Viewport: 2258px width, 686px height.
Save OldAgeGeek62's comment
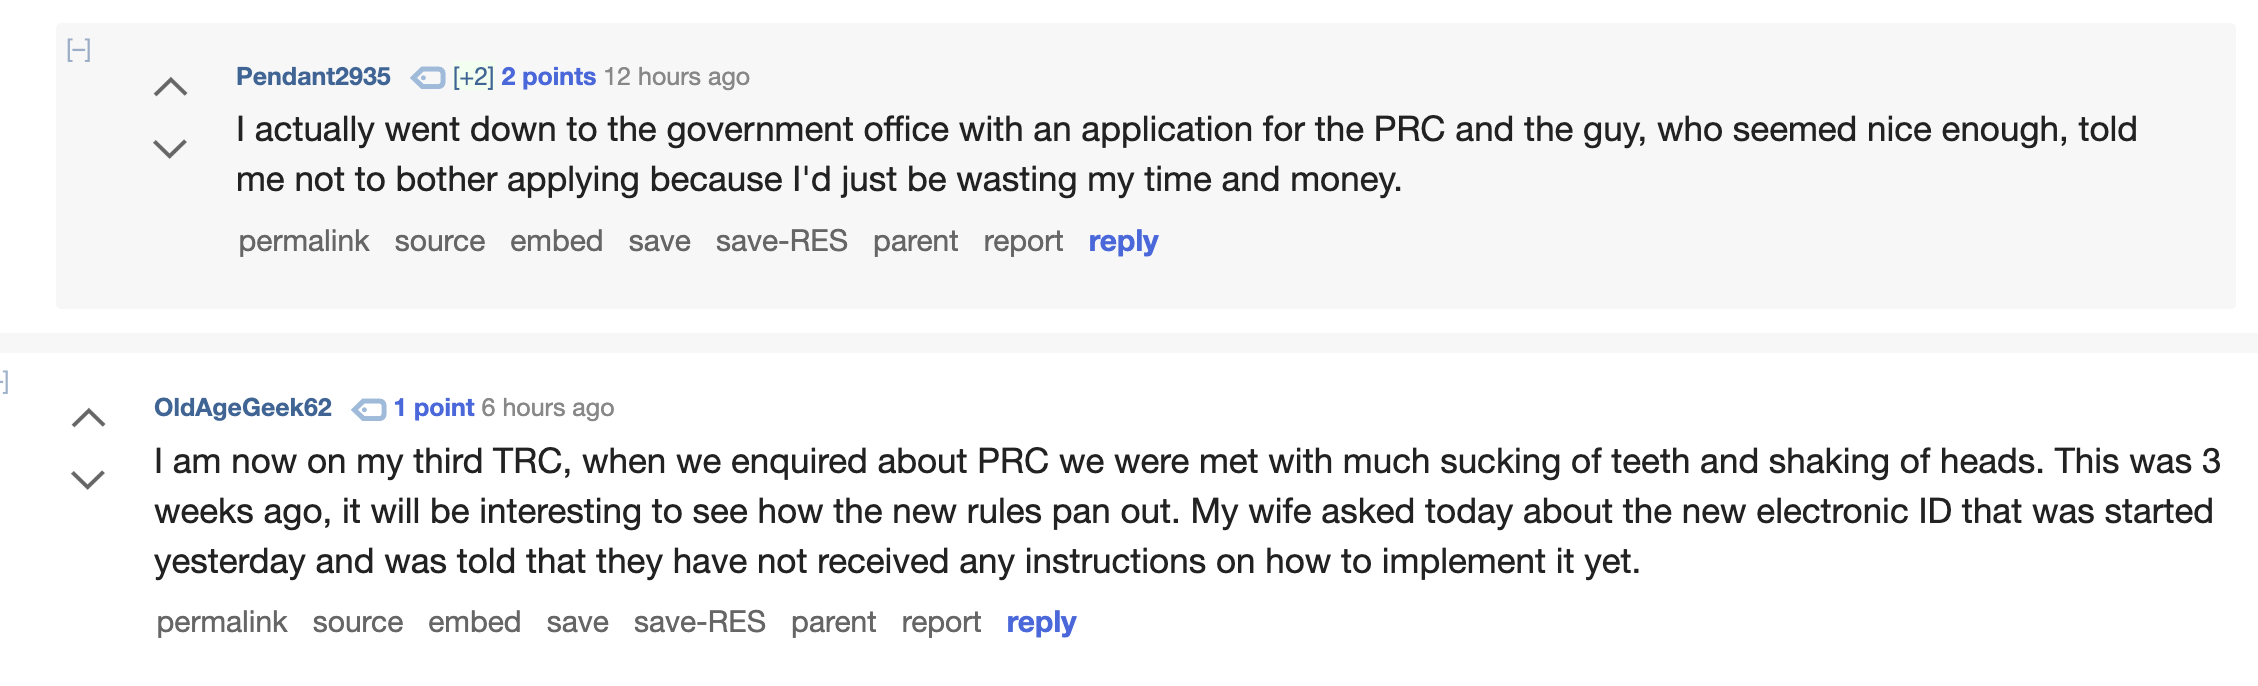tap(577, 623)
